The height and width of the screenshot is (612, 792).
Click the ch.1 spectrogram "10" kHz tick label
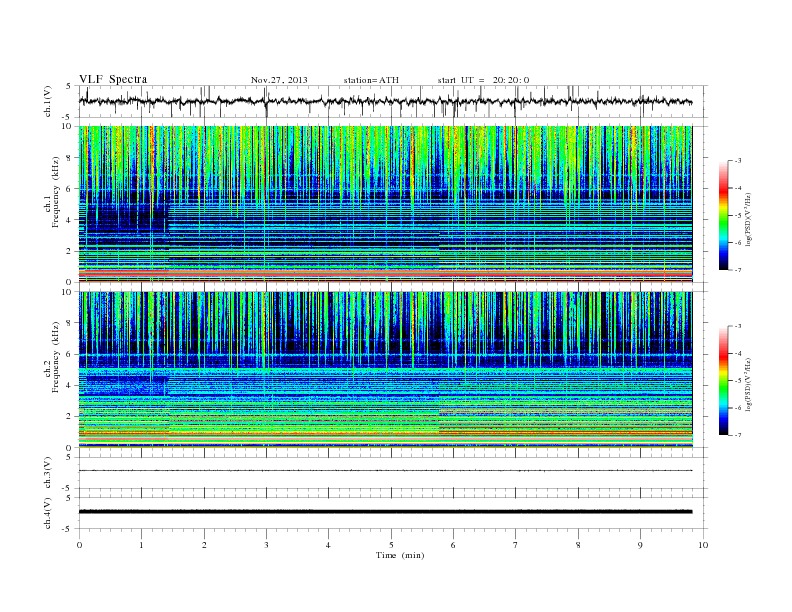(68, 126)
